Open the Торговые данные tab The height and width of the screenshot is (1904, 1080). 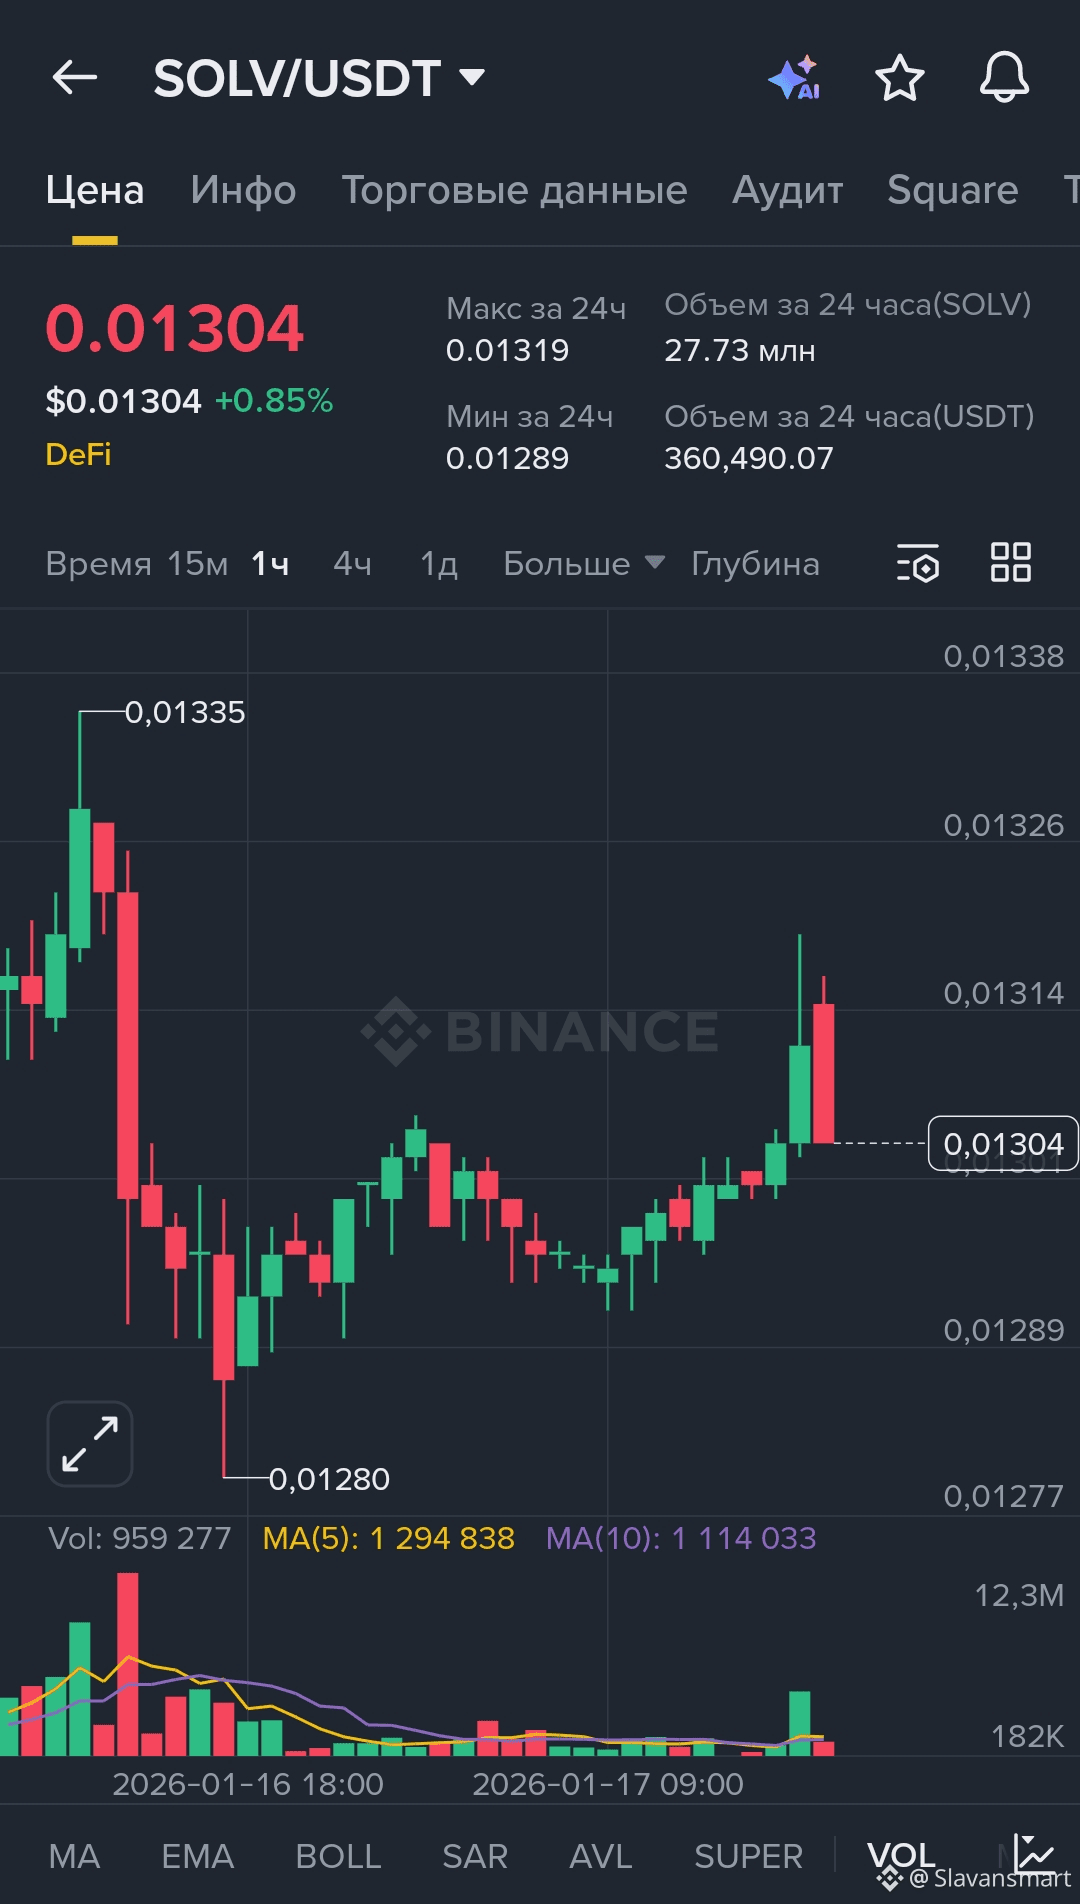pyautogui.click(x=514, y=190)
